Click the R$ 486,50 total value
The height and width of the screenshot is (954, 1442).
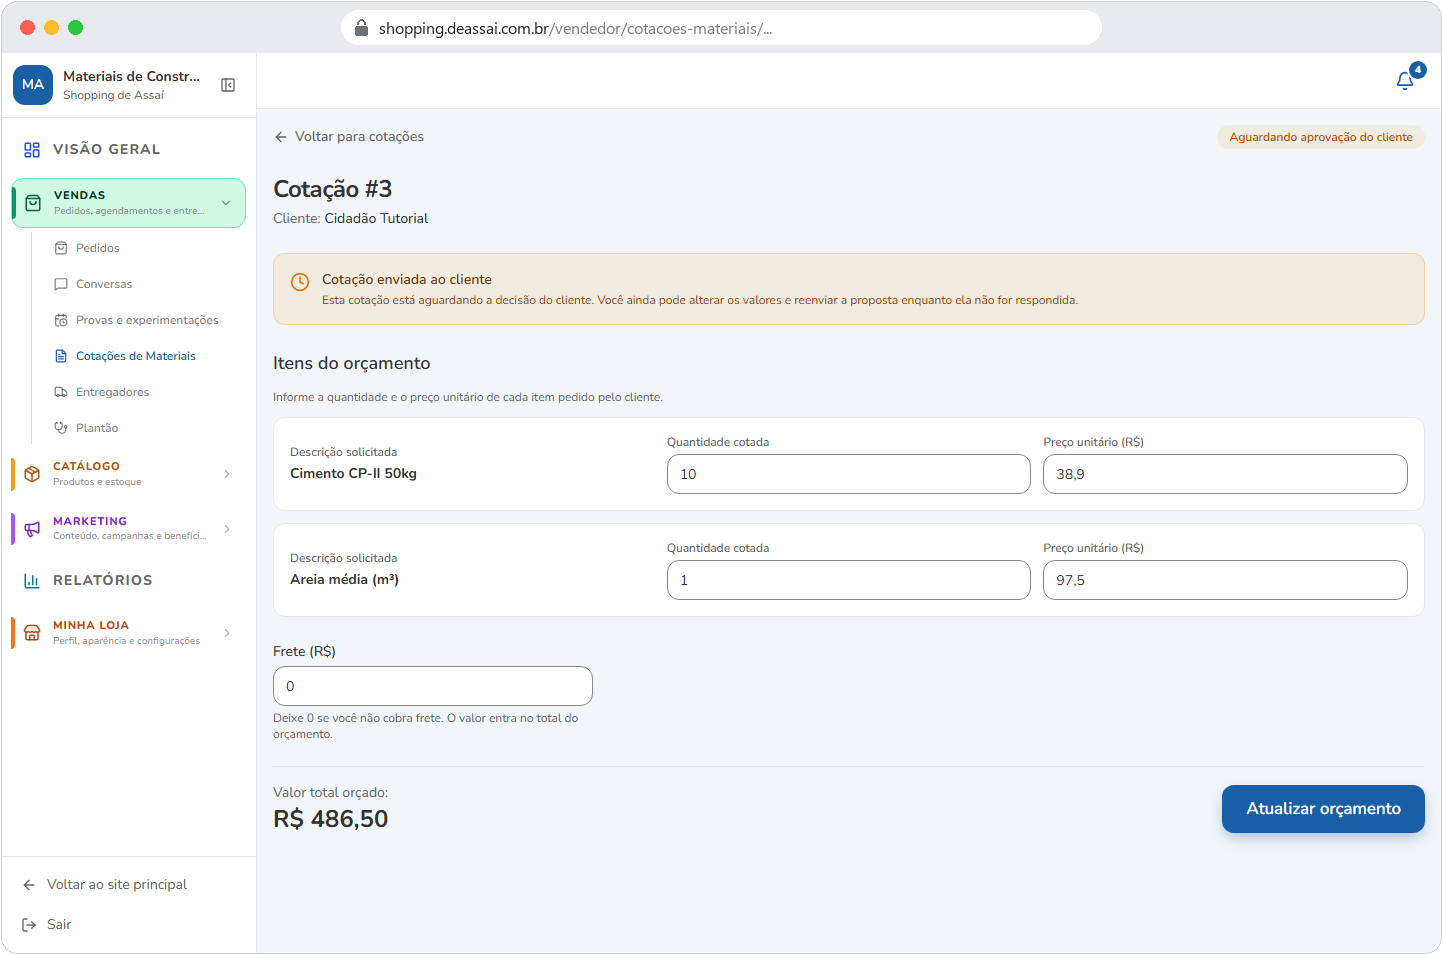point(331,819)
